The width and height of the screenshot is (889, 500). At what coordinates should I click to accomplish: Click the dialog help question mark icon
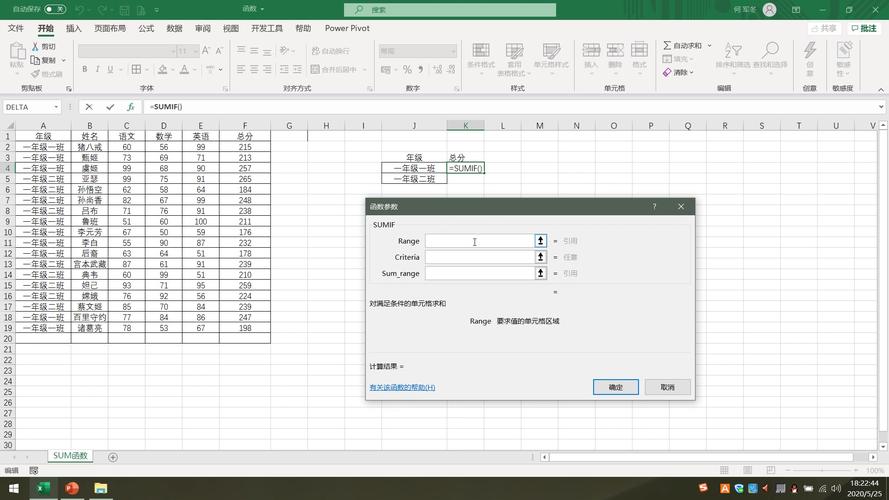click(655, 207)
